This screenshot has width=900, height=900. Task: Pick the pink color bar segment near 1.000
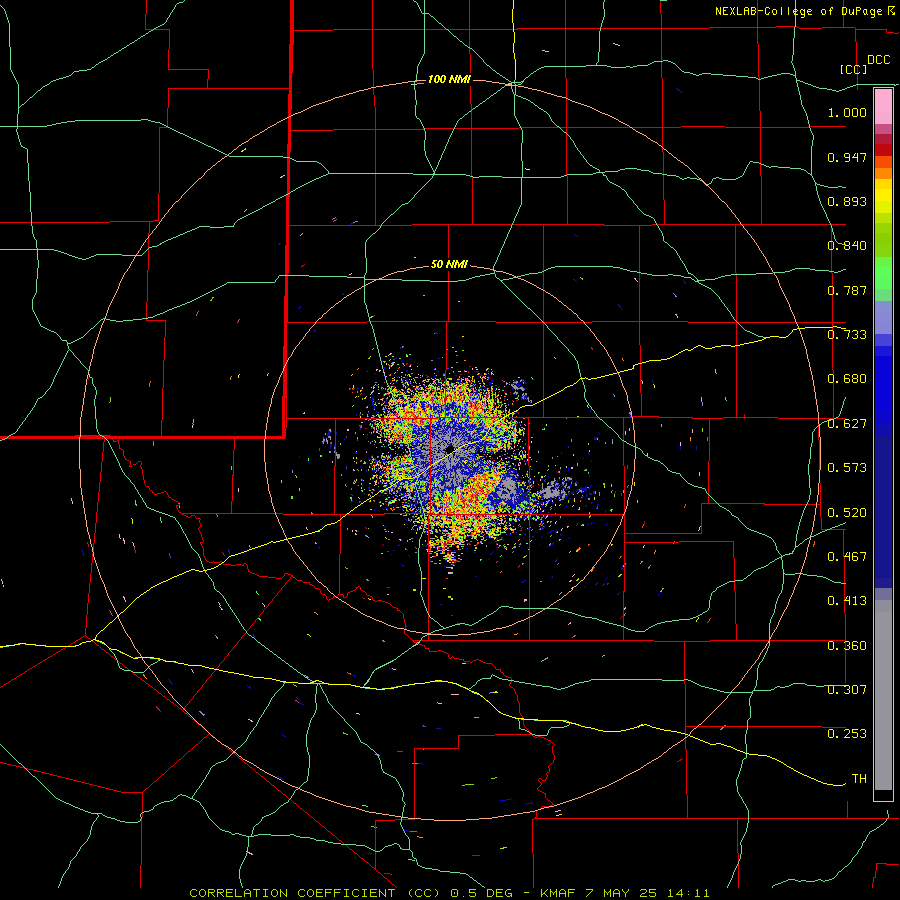tap(883, 107)
